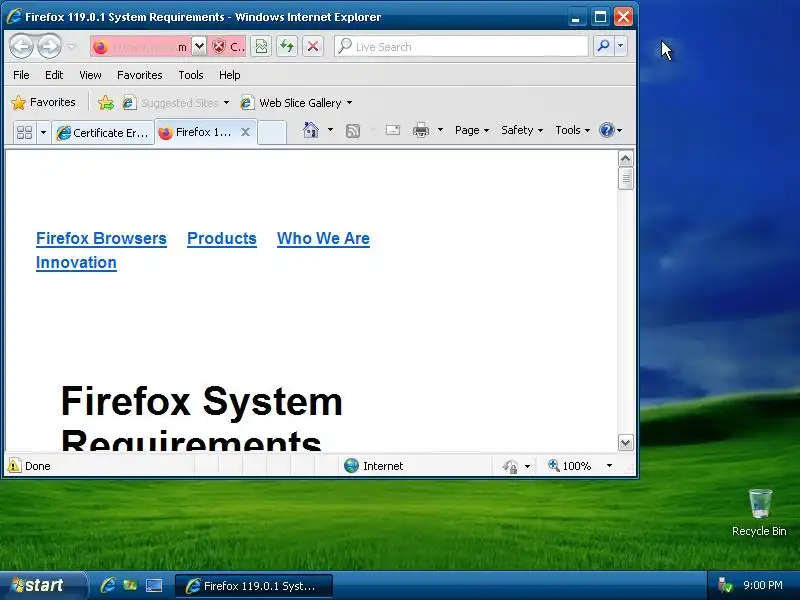The width and height of the screenshot is (800, 600).
Task: Open a new blank tab
Action: [272, 133]
